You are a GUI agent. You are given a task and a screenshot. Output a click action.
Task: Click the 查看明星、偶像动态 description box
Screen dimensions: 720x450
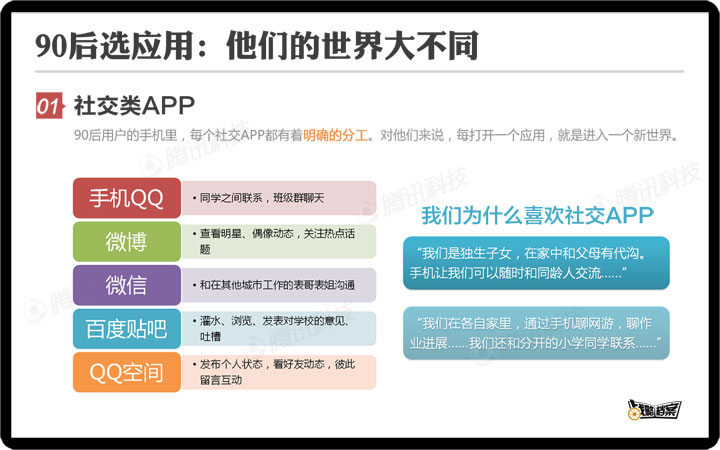click(x=279, y=241)
